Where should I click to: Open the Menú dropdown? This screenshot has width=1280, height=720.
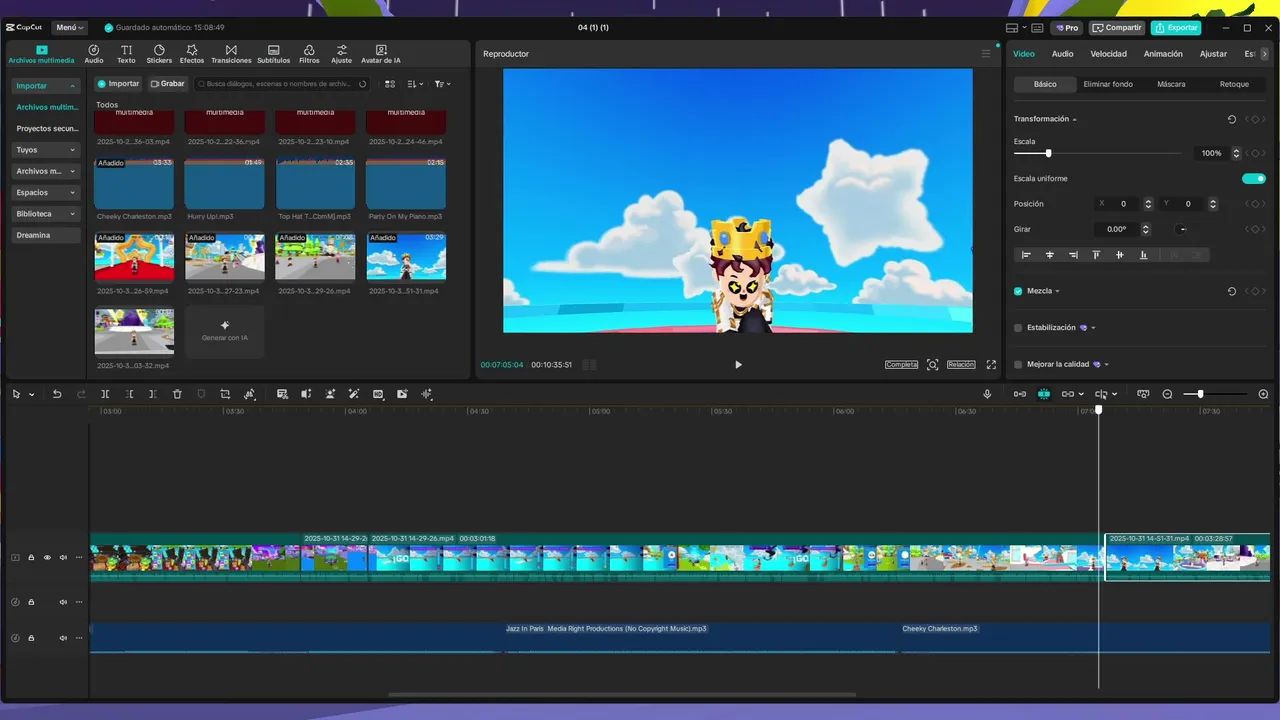[69, 28]
